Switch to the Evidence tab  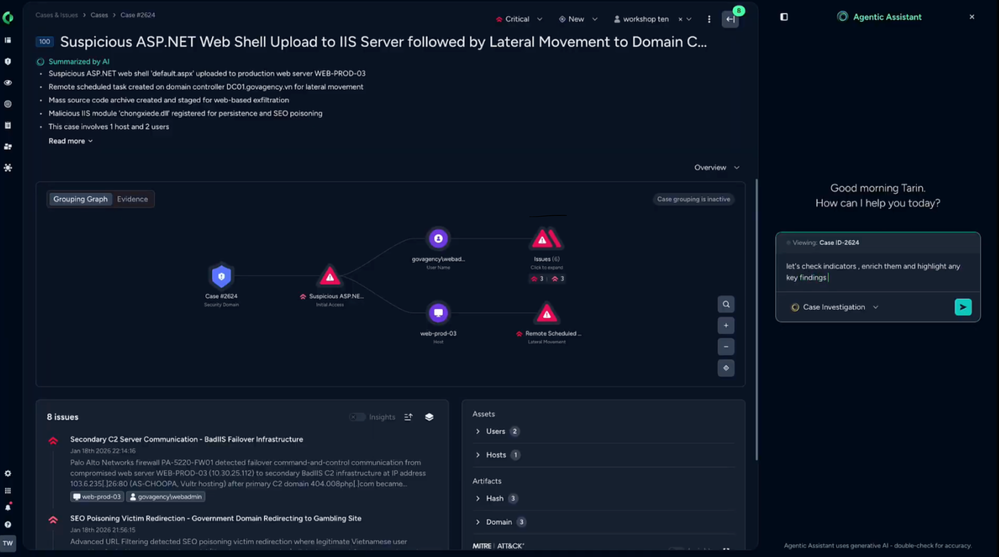click(133, 199)
